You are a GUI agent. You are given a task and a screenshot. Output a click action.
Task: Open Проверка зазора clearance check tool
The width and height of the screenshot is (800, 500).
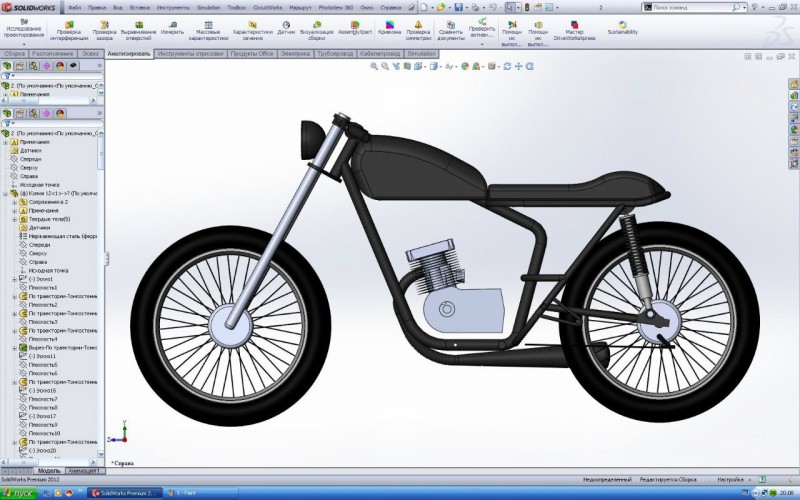(104, 31)
